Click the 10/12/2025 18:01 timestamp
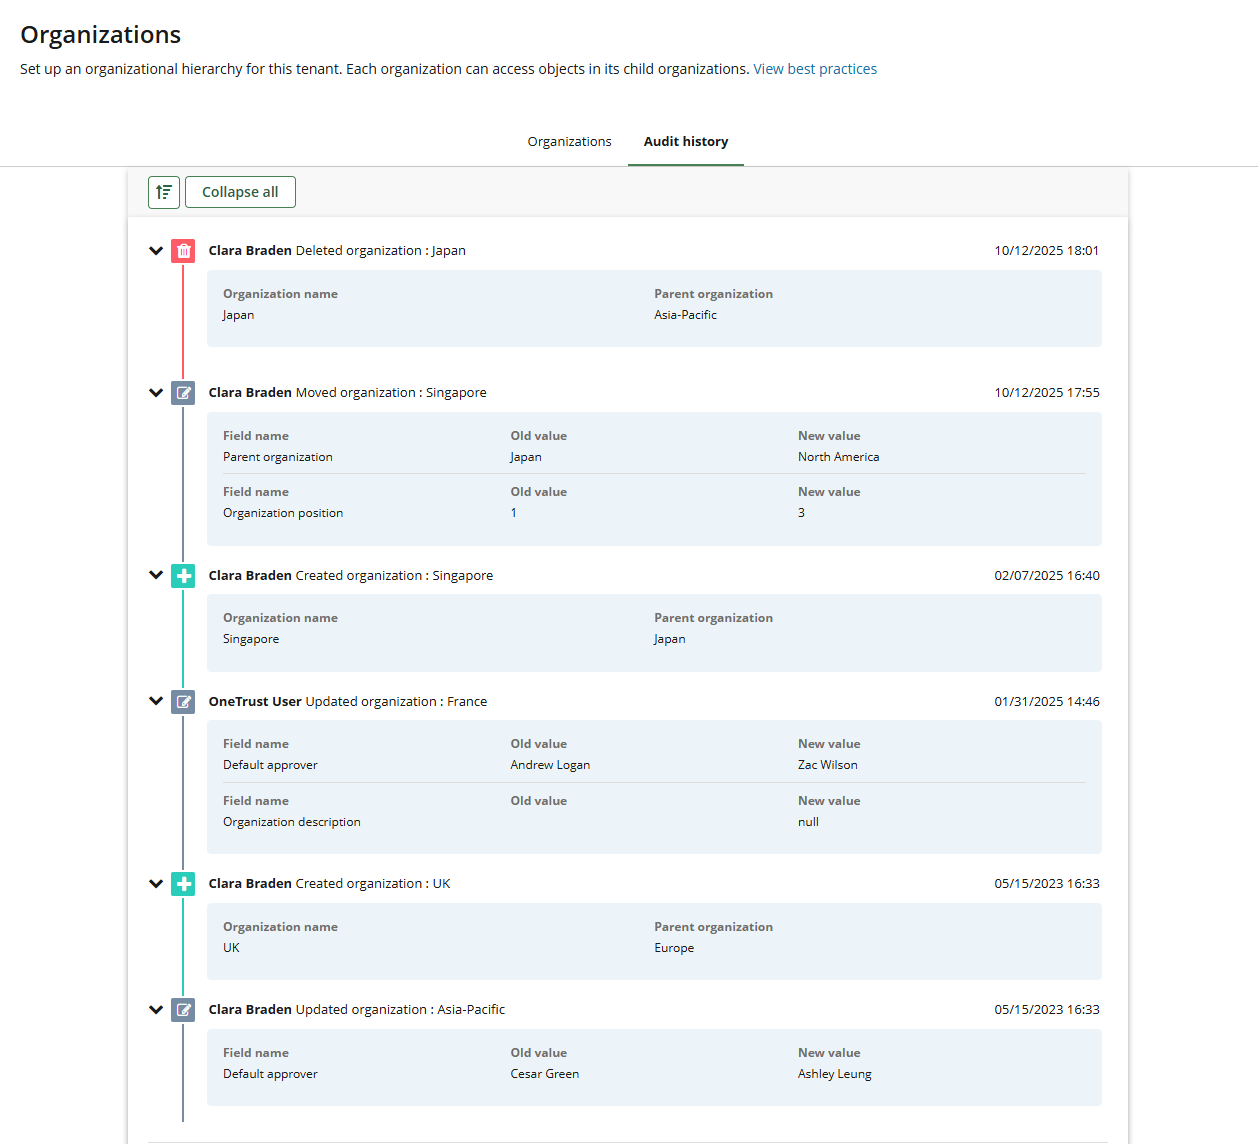Image resolution: width=1258 pixels, height=1144 pixels. (x=1046, y=251)
